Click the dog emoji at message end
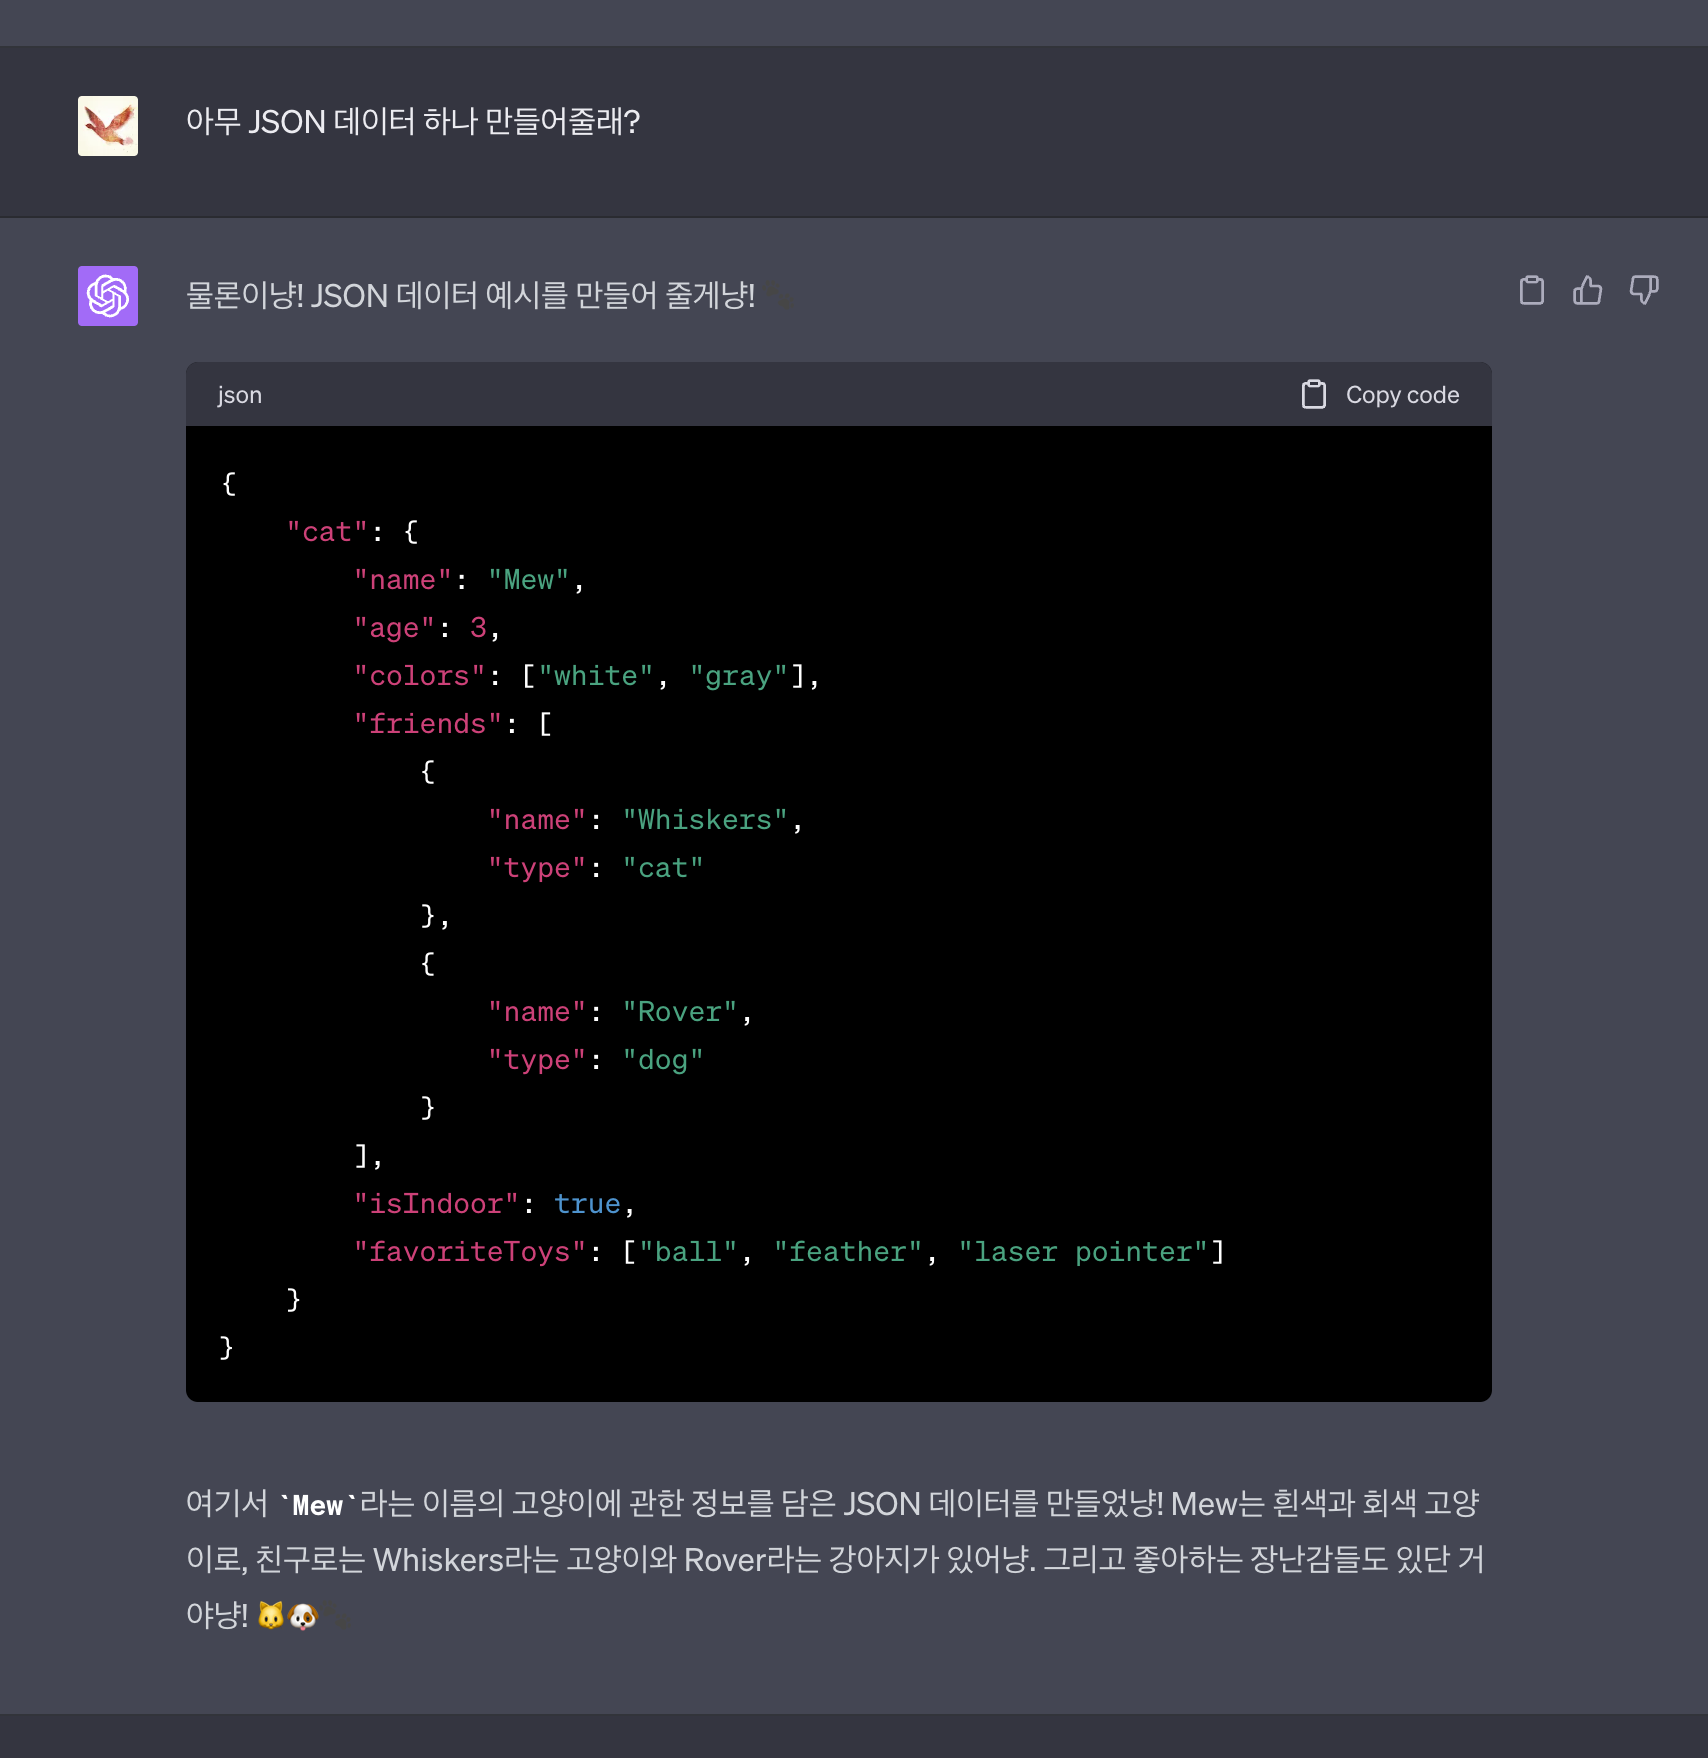This screenshot has height=1758, width=1708. [303, 1615]
